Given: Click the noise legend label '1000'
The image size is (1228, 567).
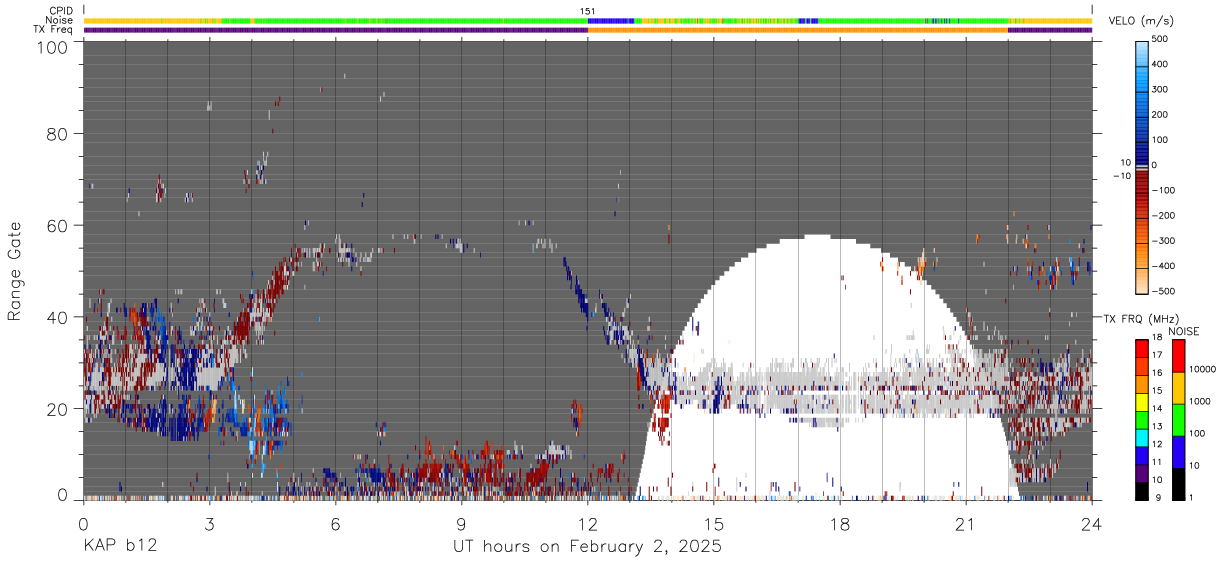Looking at the screenshot, I should pos(1201,402).
